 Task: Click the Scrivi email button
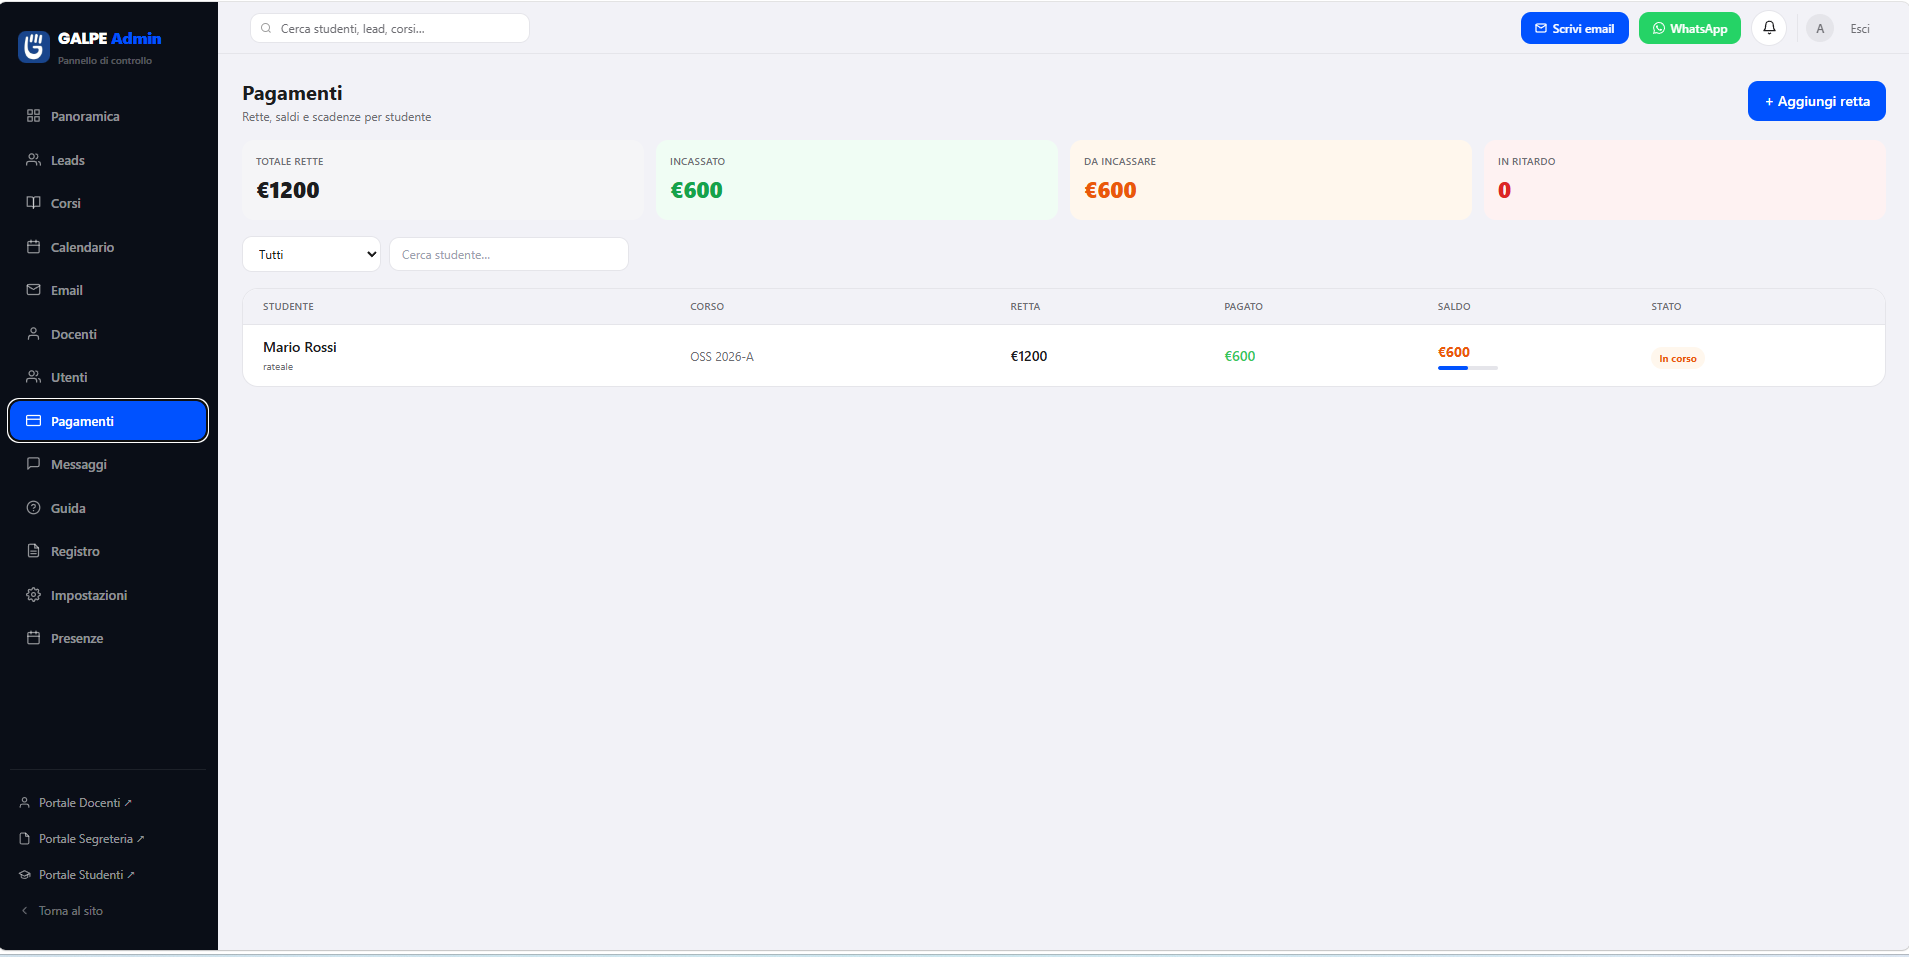(1574, 28)
